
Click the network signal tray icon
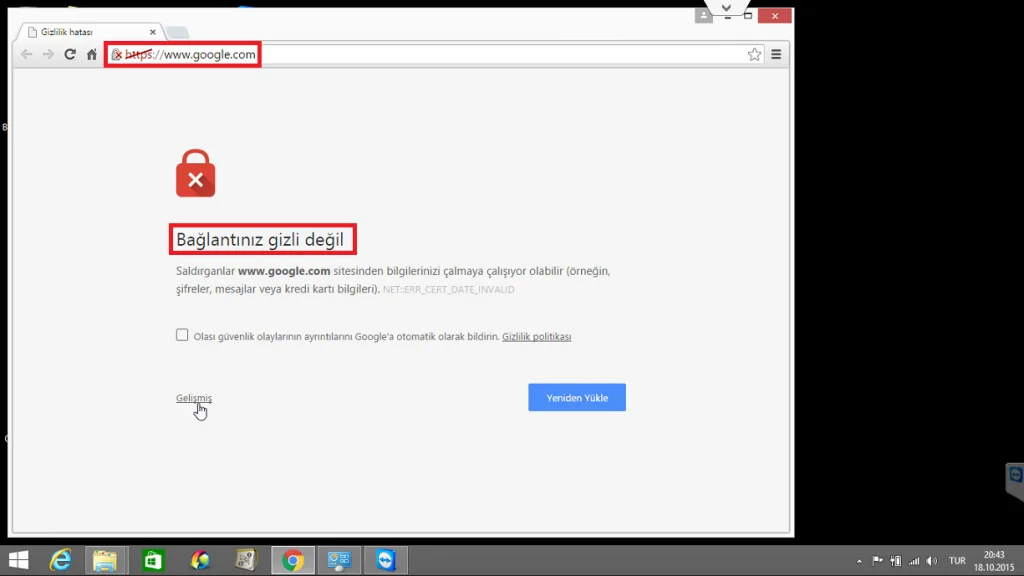[x=914, y=561]
